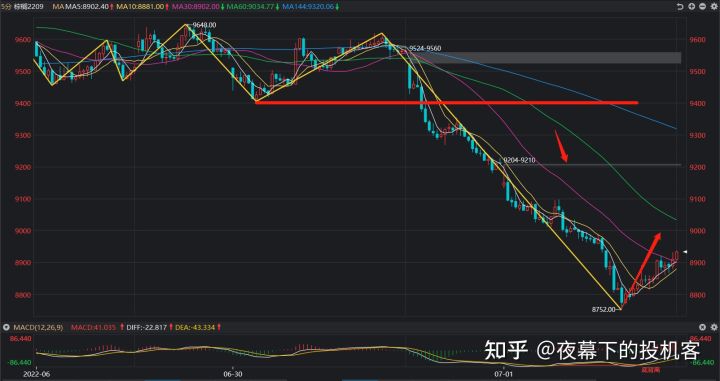The width and height of the screenshot is (720, 381).
Task: Open main chart settings gear icon
Action: tap(713, 7)
